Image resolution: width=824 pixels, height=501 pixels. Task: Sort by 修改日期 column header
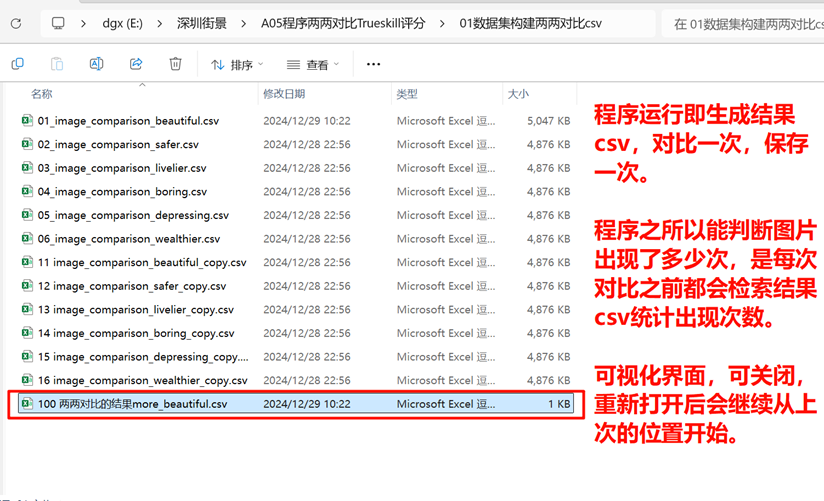click(284, 94)
